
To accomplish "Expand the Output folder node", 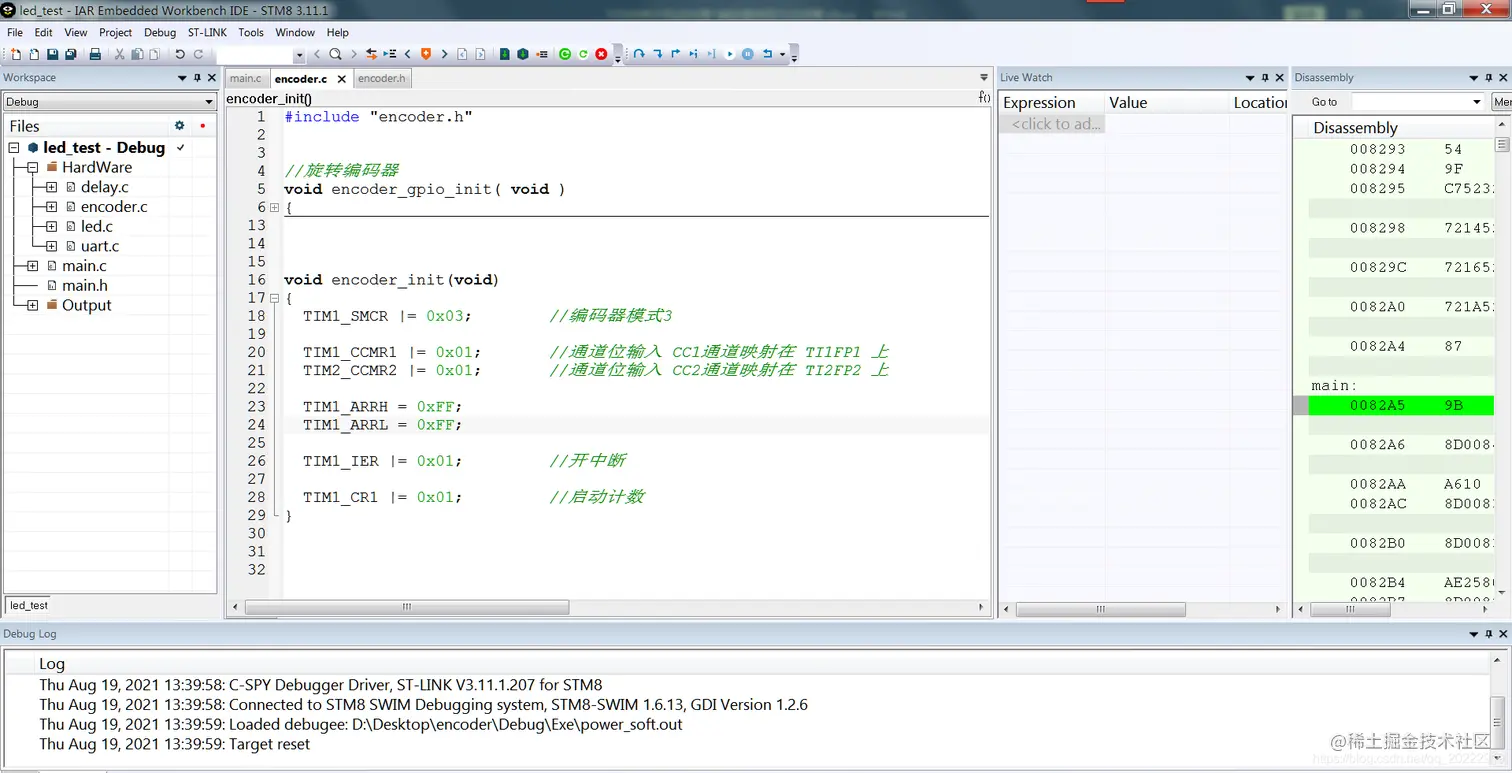I will pyautogui.click(x=33, y=305).
